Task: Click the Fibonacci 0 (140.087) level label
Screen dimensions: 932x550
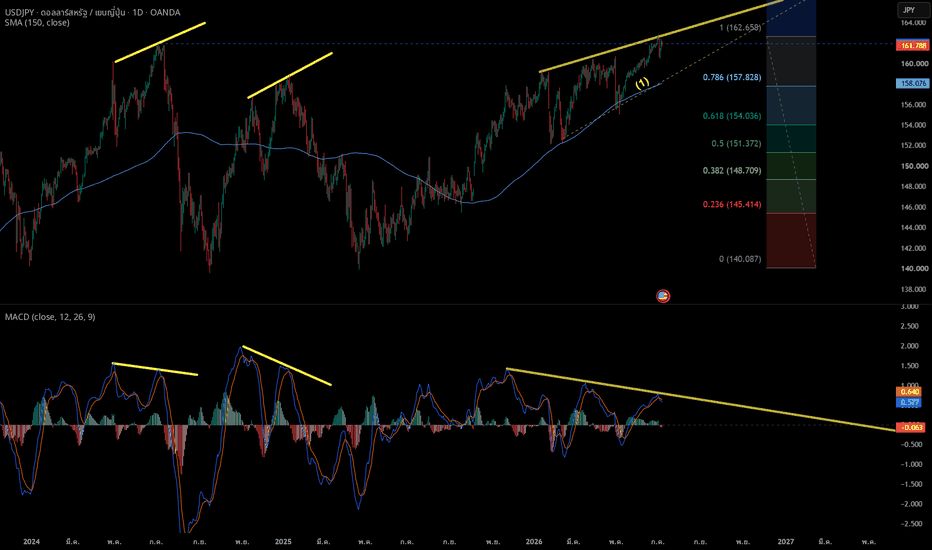Action: click(740, 259)
